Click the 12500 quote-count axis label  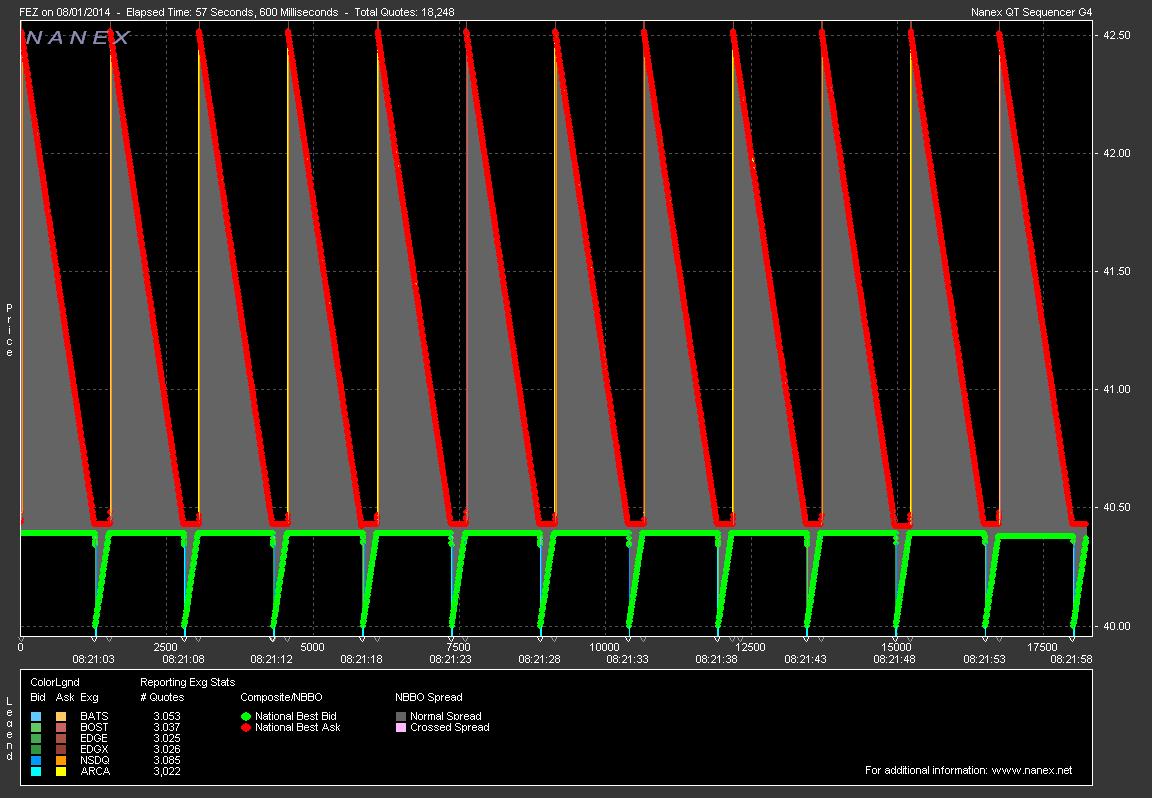pos(750,647)
